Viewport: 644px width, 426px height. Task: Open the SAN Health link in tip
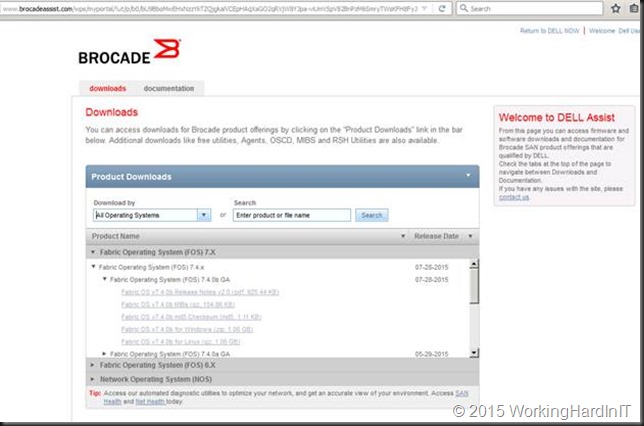coord(462,393)
